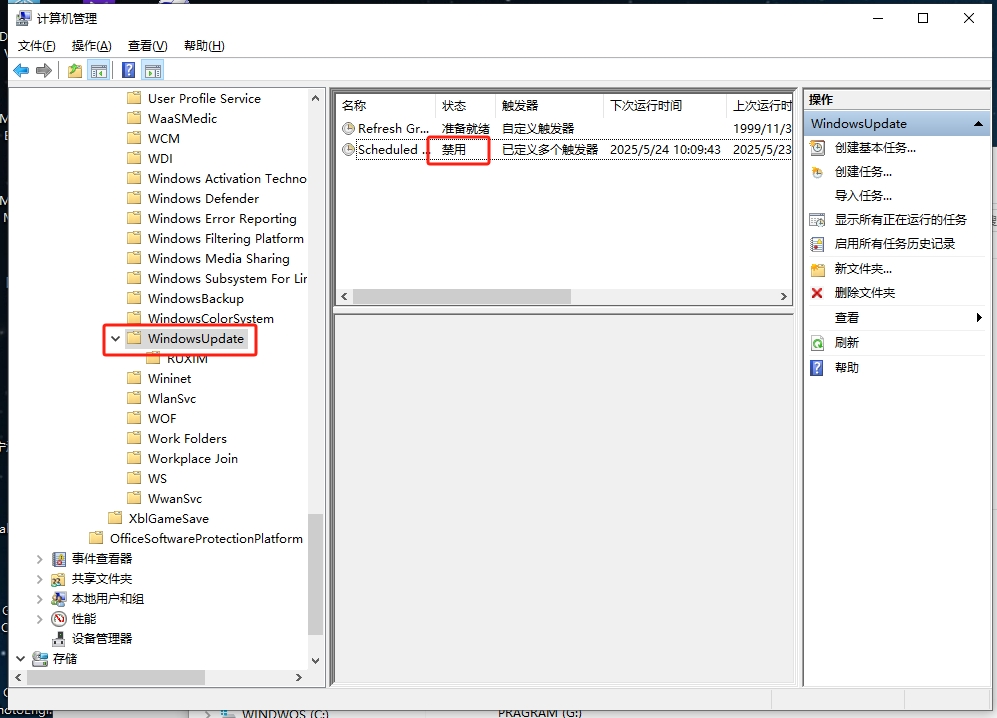Screen dimensions: 997x718
Task: Click 启用所有任务历史记录 action
Action: tap(894, 244)
